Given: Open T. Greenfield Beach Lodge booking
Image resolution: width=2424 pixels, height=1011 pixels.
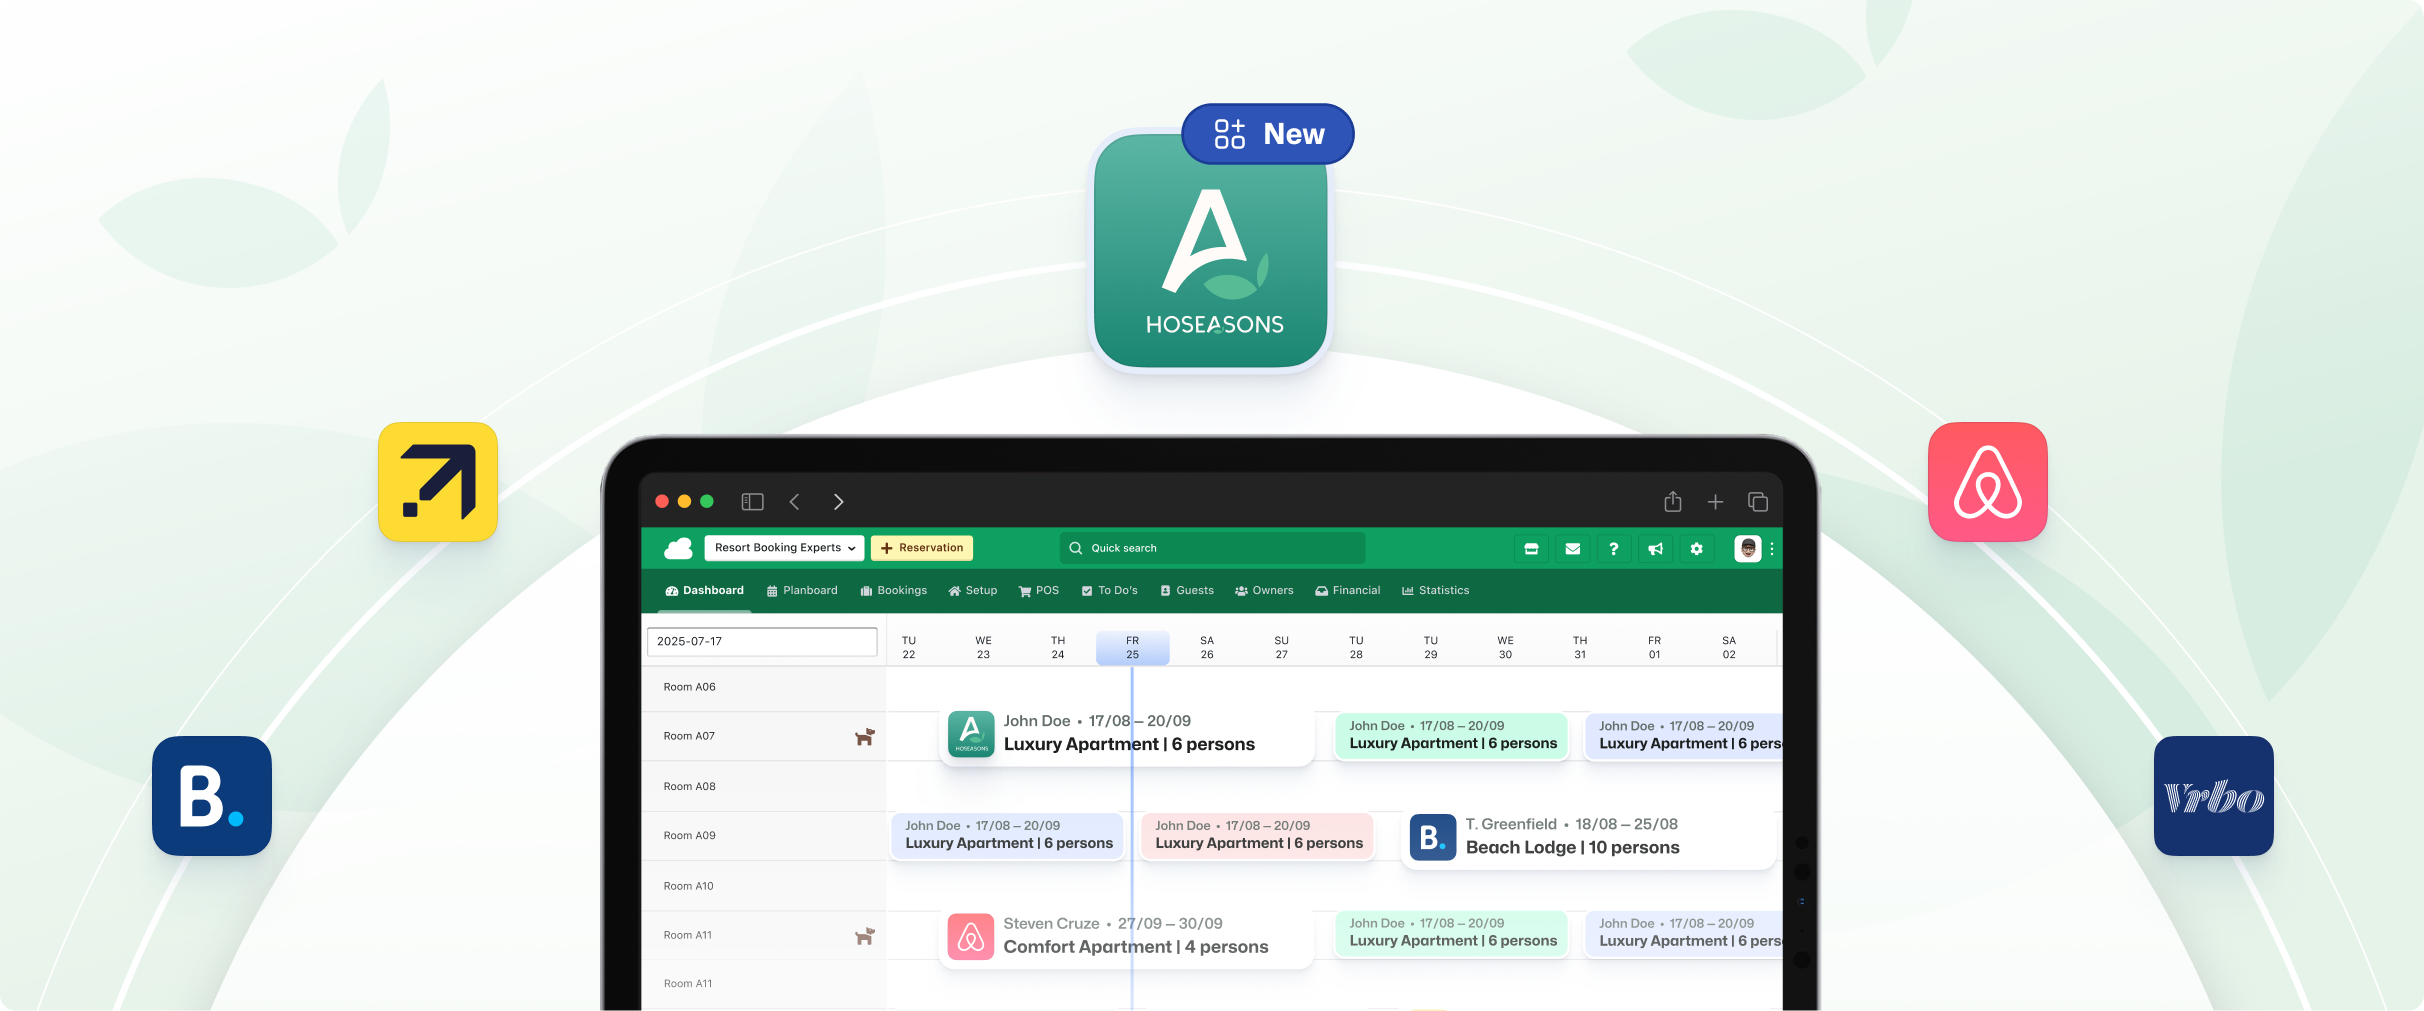Looking at the screenshot, I should (1588, 837).
